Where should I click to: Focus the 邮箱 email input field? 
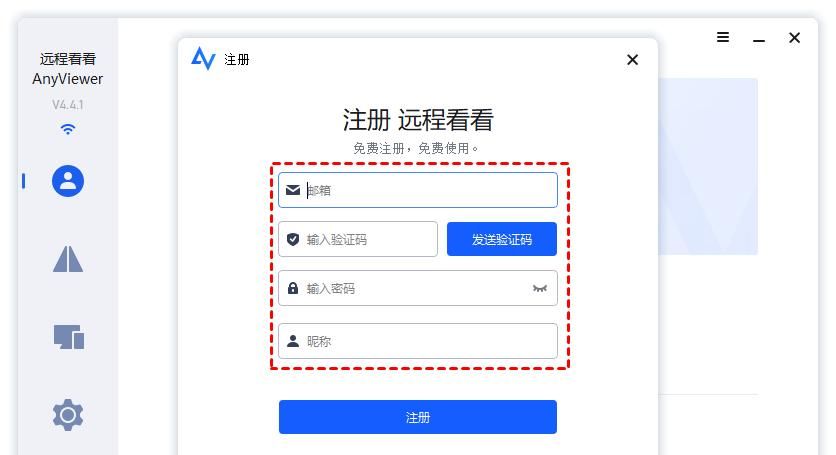(x=417, y=190)
